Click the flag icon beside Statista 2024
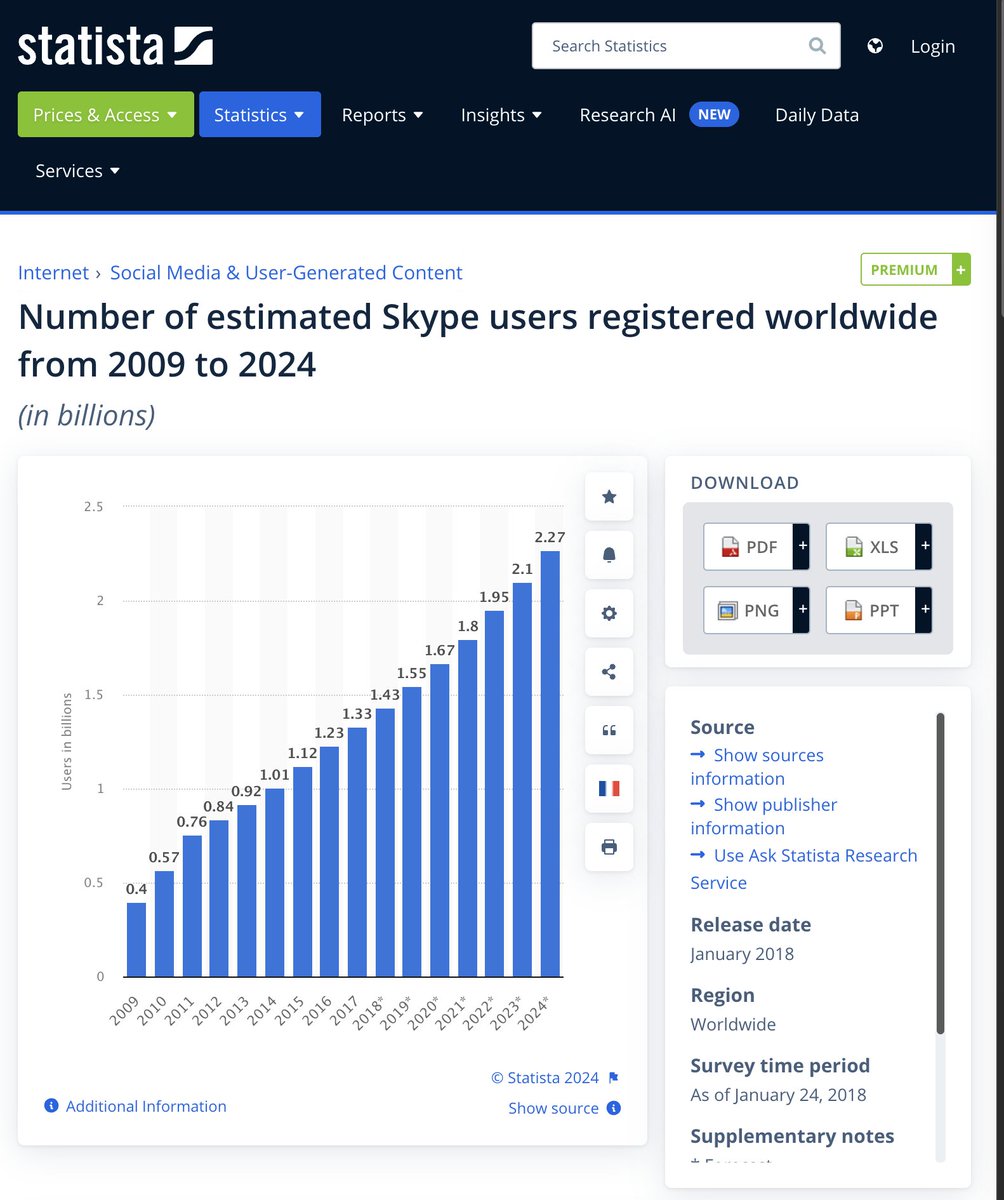Image resolution: width=1004 pixels, height=1200 pixels. click(x=614, y=1078)
